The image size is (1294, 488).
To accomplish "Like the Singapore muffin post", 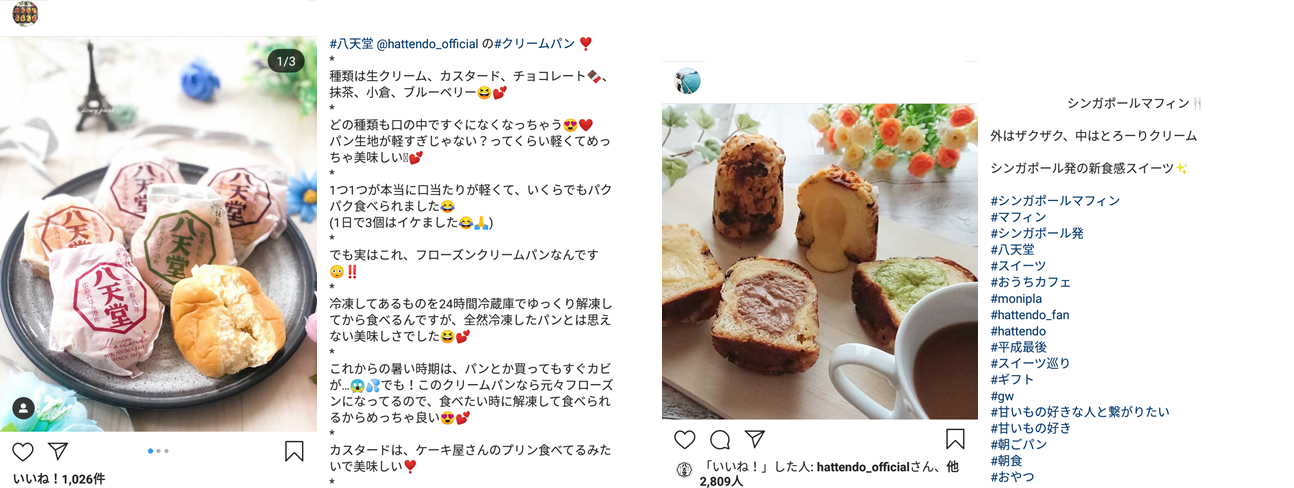I will pos(684,440).
